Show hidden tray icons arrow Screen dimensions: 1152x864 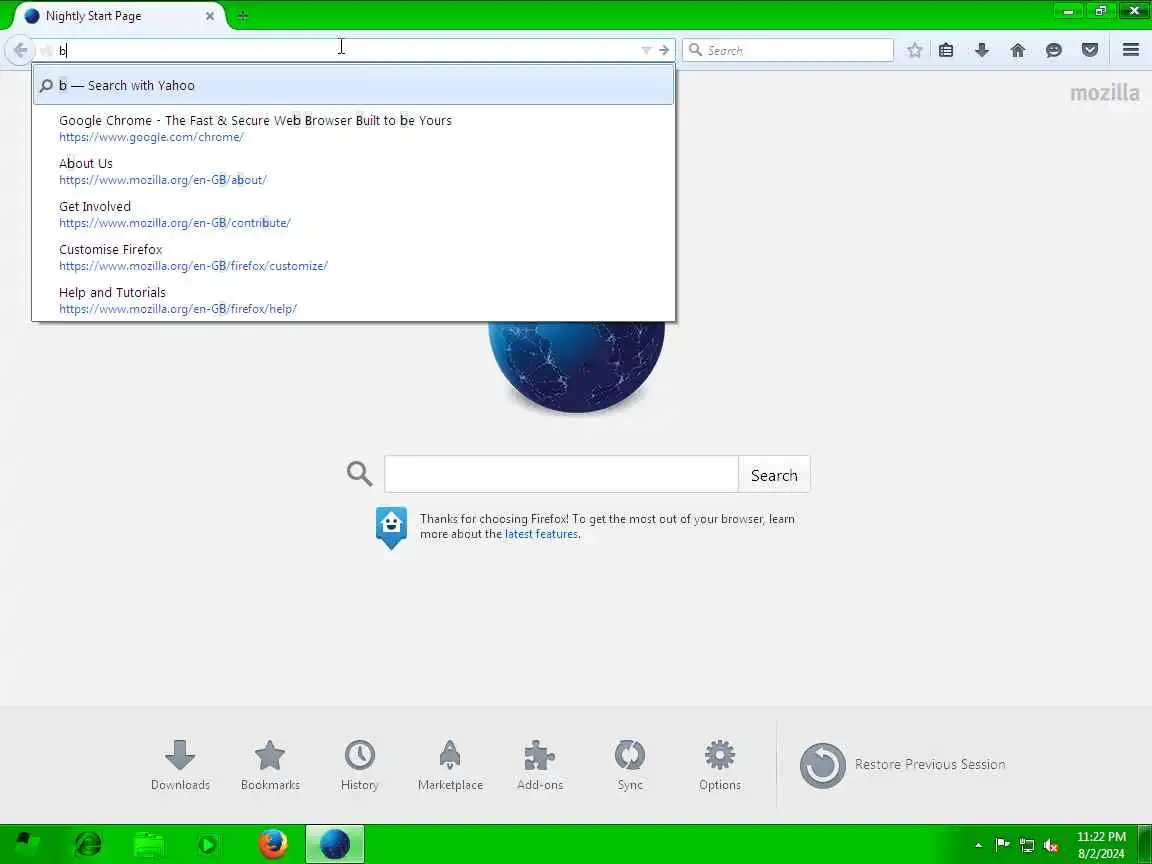[x=978, y=845]
